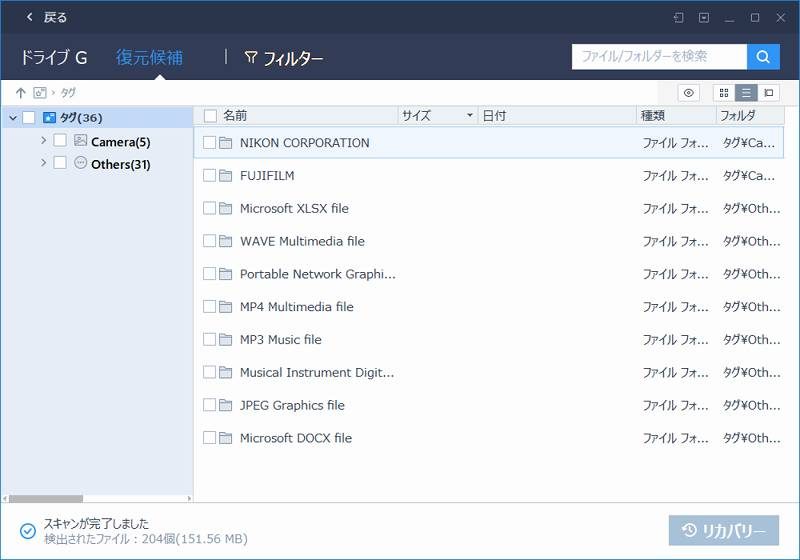The image size is (800, 560).
Task: Click the left panel horizontal scrollbar
Action: tap(45, 497)
